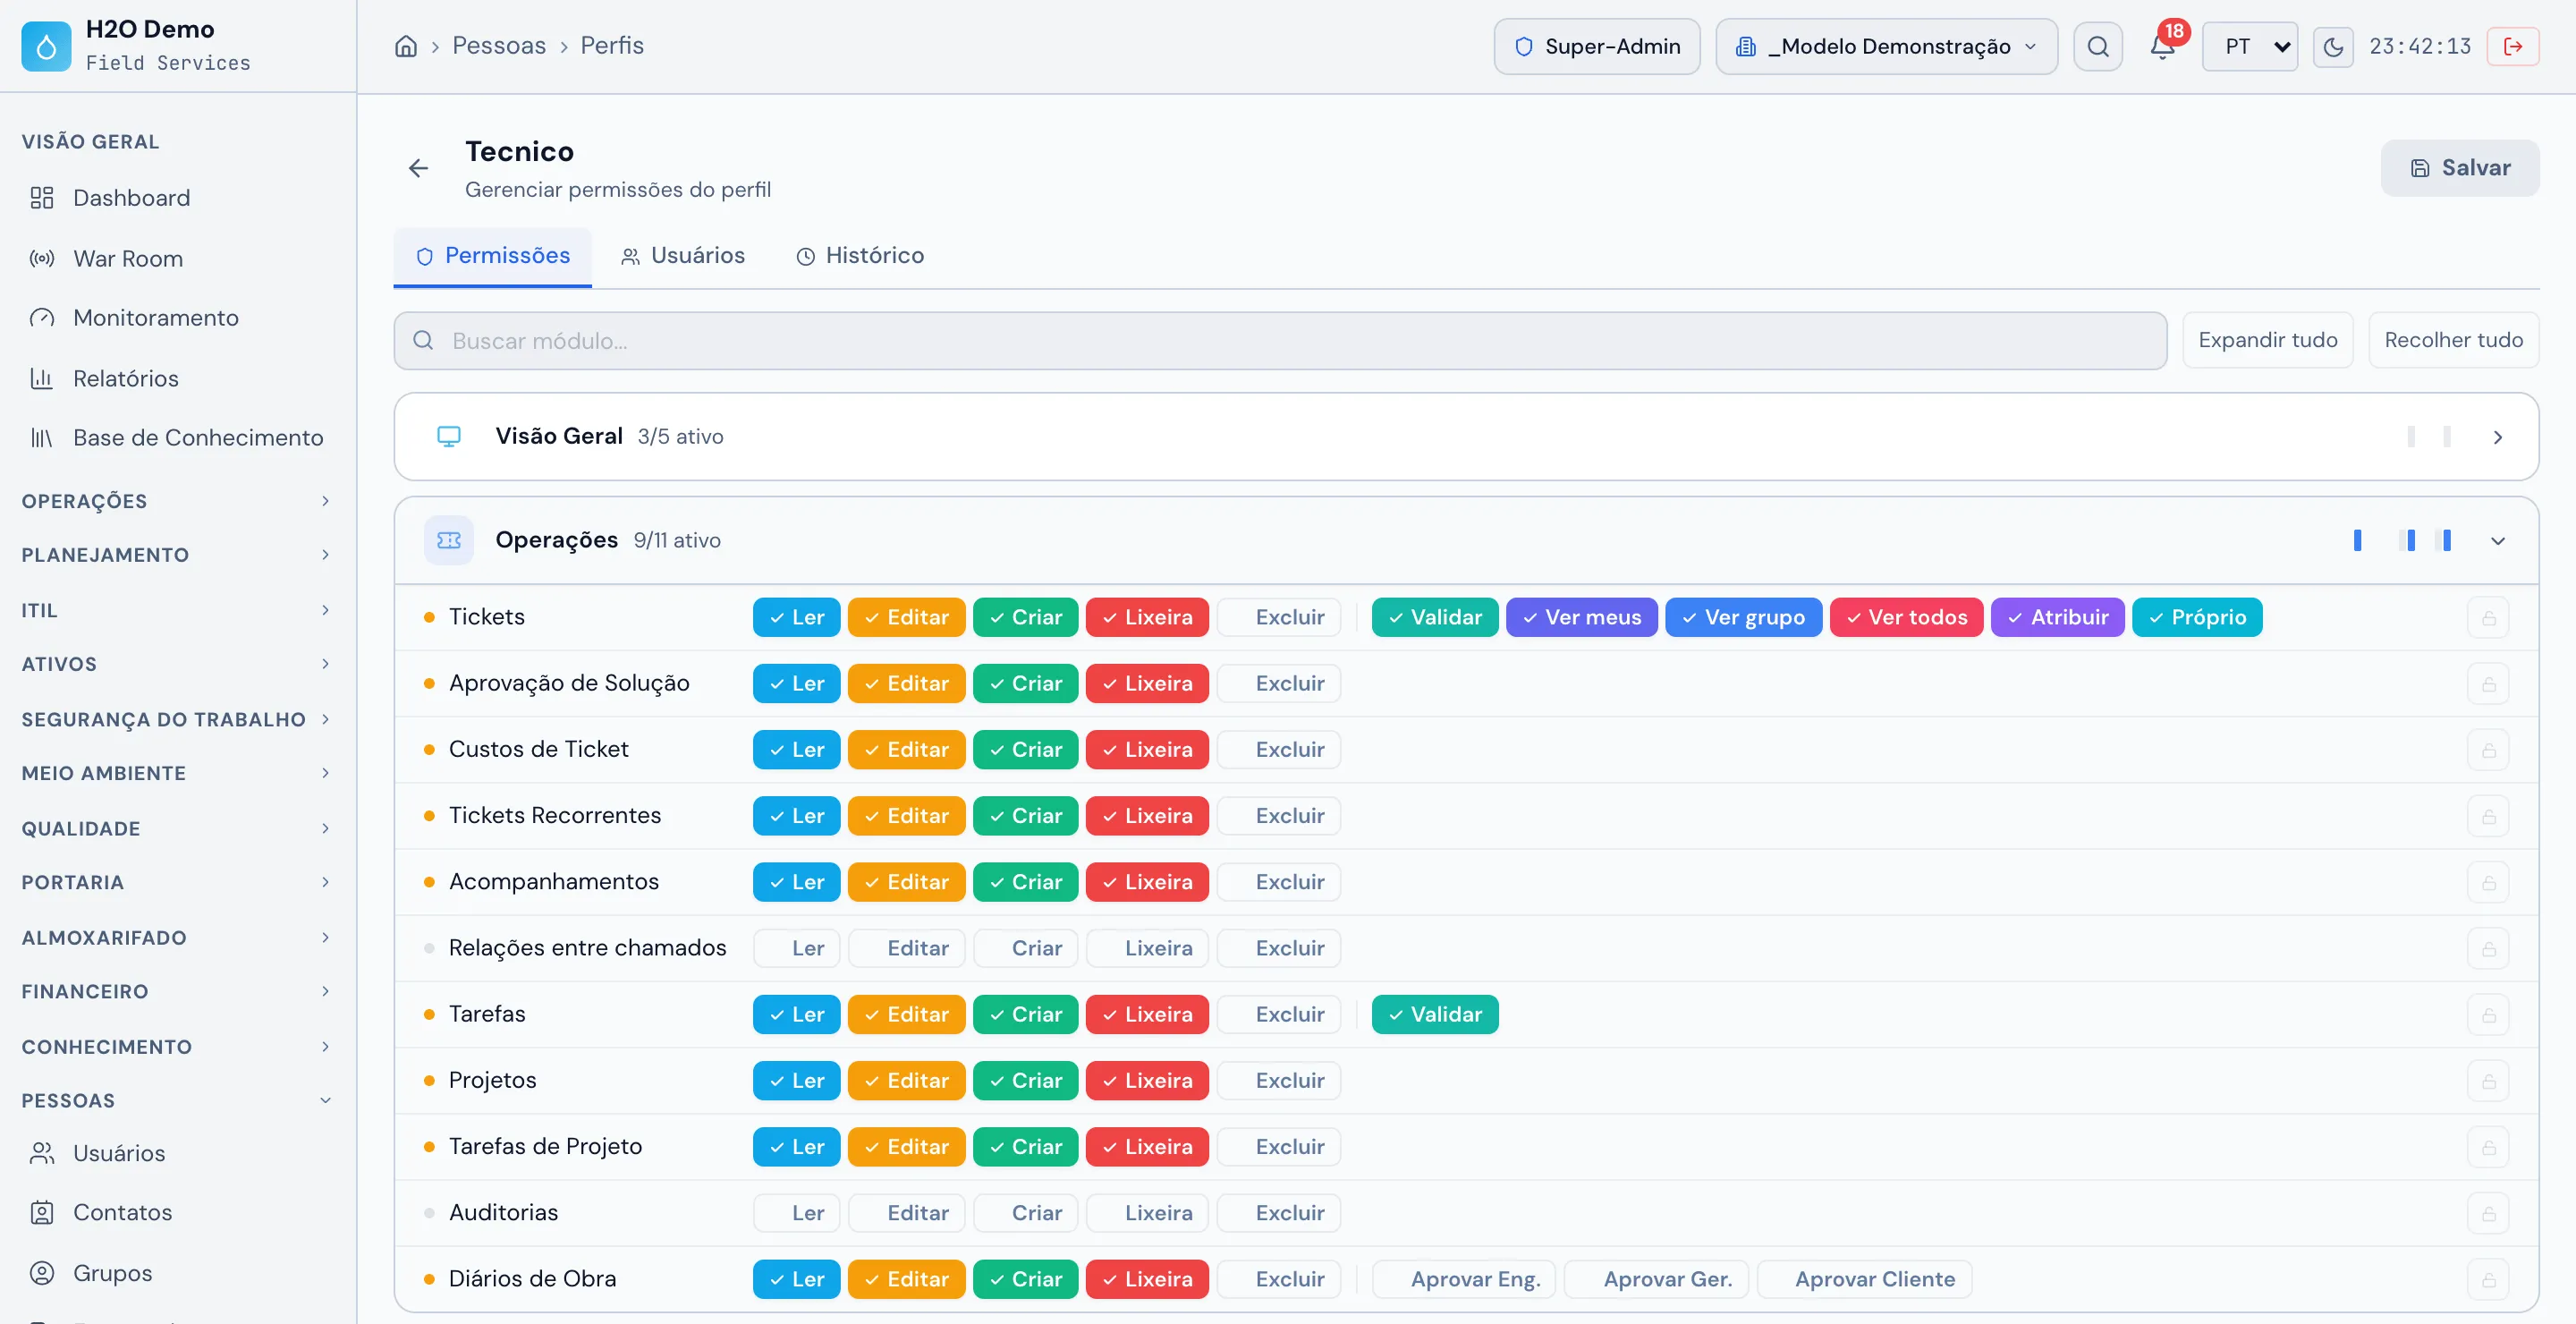This screenshot has height=1324, width=2576.
Task: Enable Excluir permission for Custos de Ticket
Action: [1278, 750]
